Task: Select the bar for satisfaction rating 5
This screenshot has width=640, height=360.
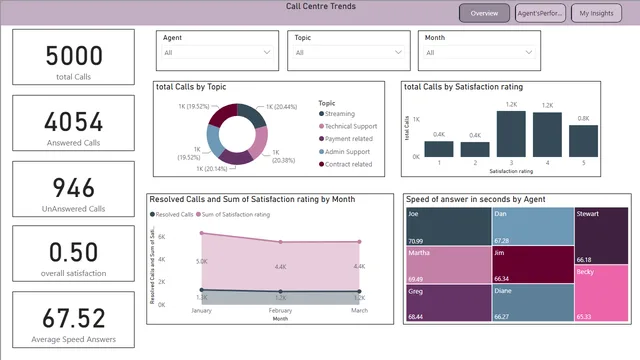Action: click(583, 141)
